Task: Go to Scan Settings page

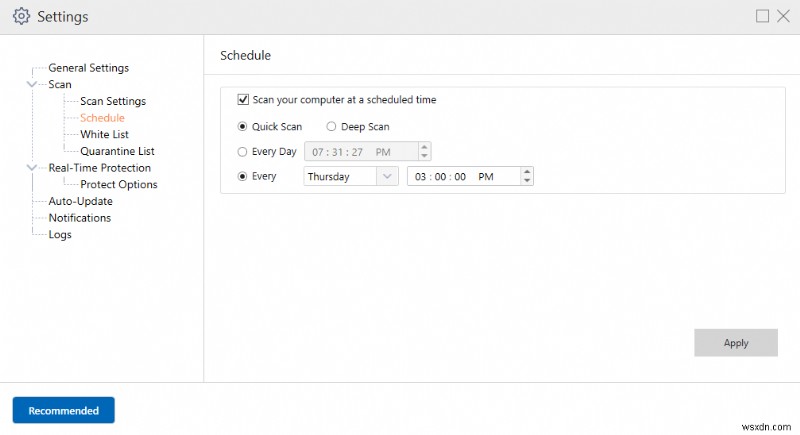Action: pyautogui.click(x=113, y=101)
